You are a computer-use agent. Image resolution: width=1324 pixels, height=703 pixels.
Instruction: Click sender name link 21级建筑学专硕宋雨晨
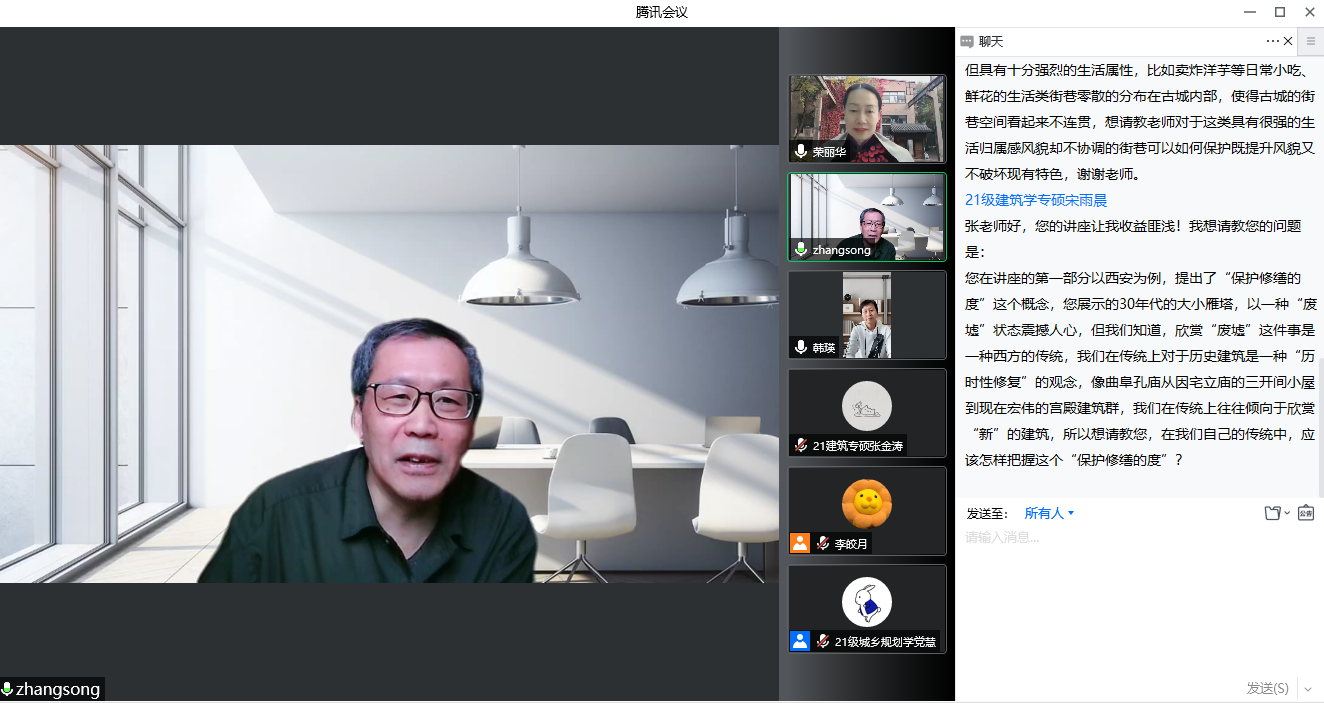(x=1036, y=200)
